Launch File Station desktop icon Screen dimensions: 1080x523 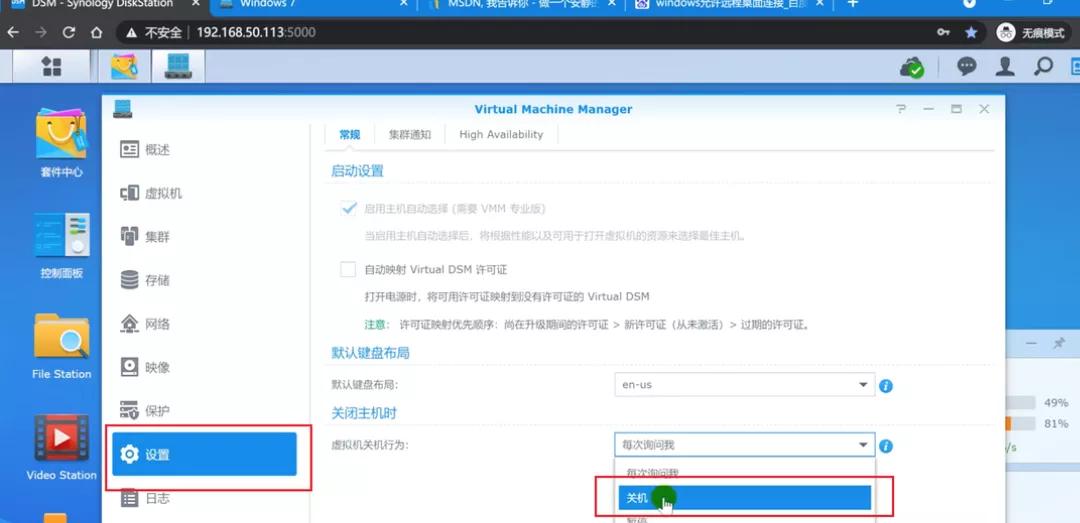(x=61, y=346)
